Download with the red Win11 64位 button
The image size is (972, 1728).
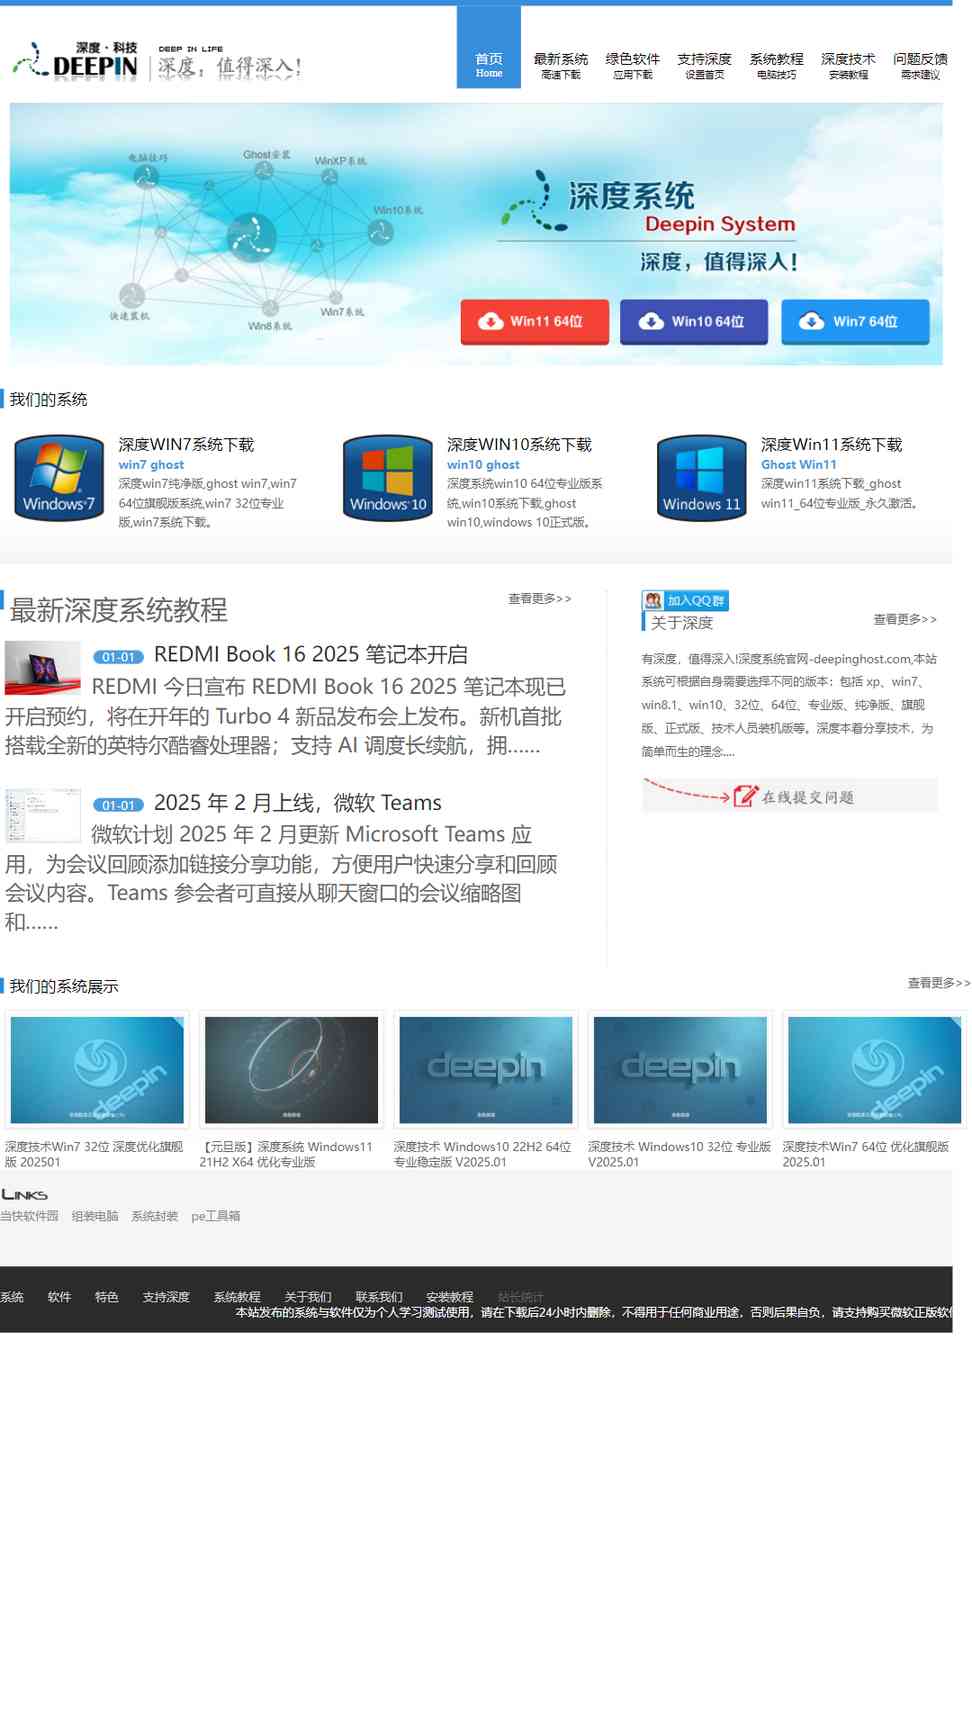coord(535,322)
